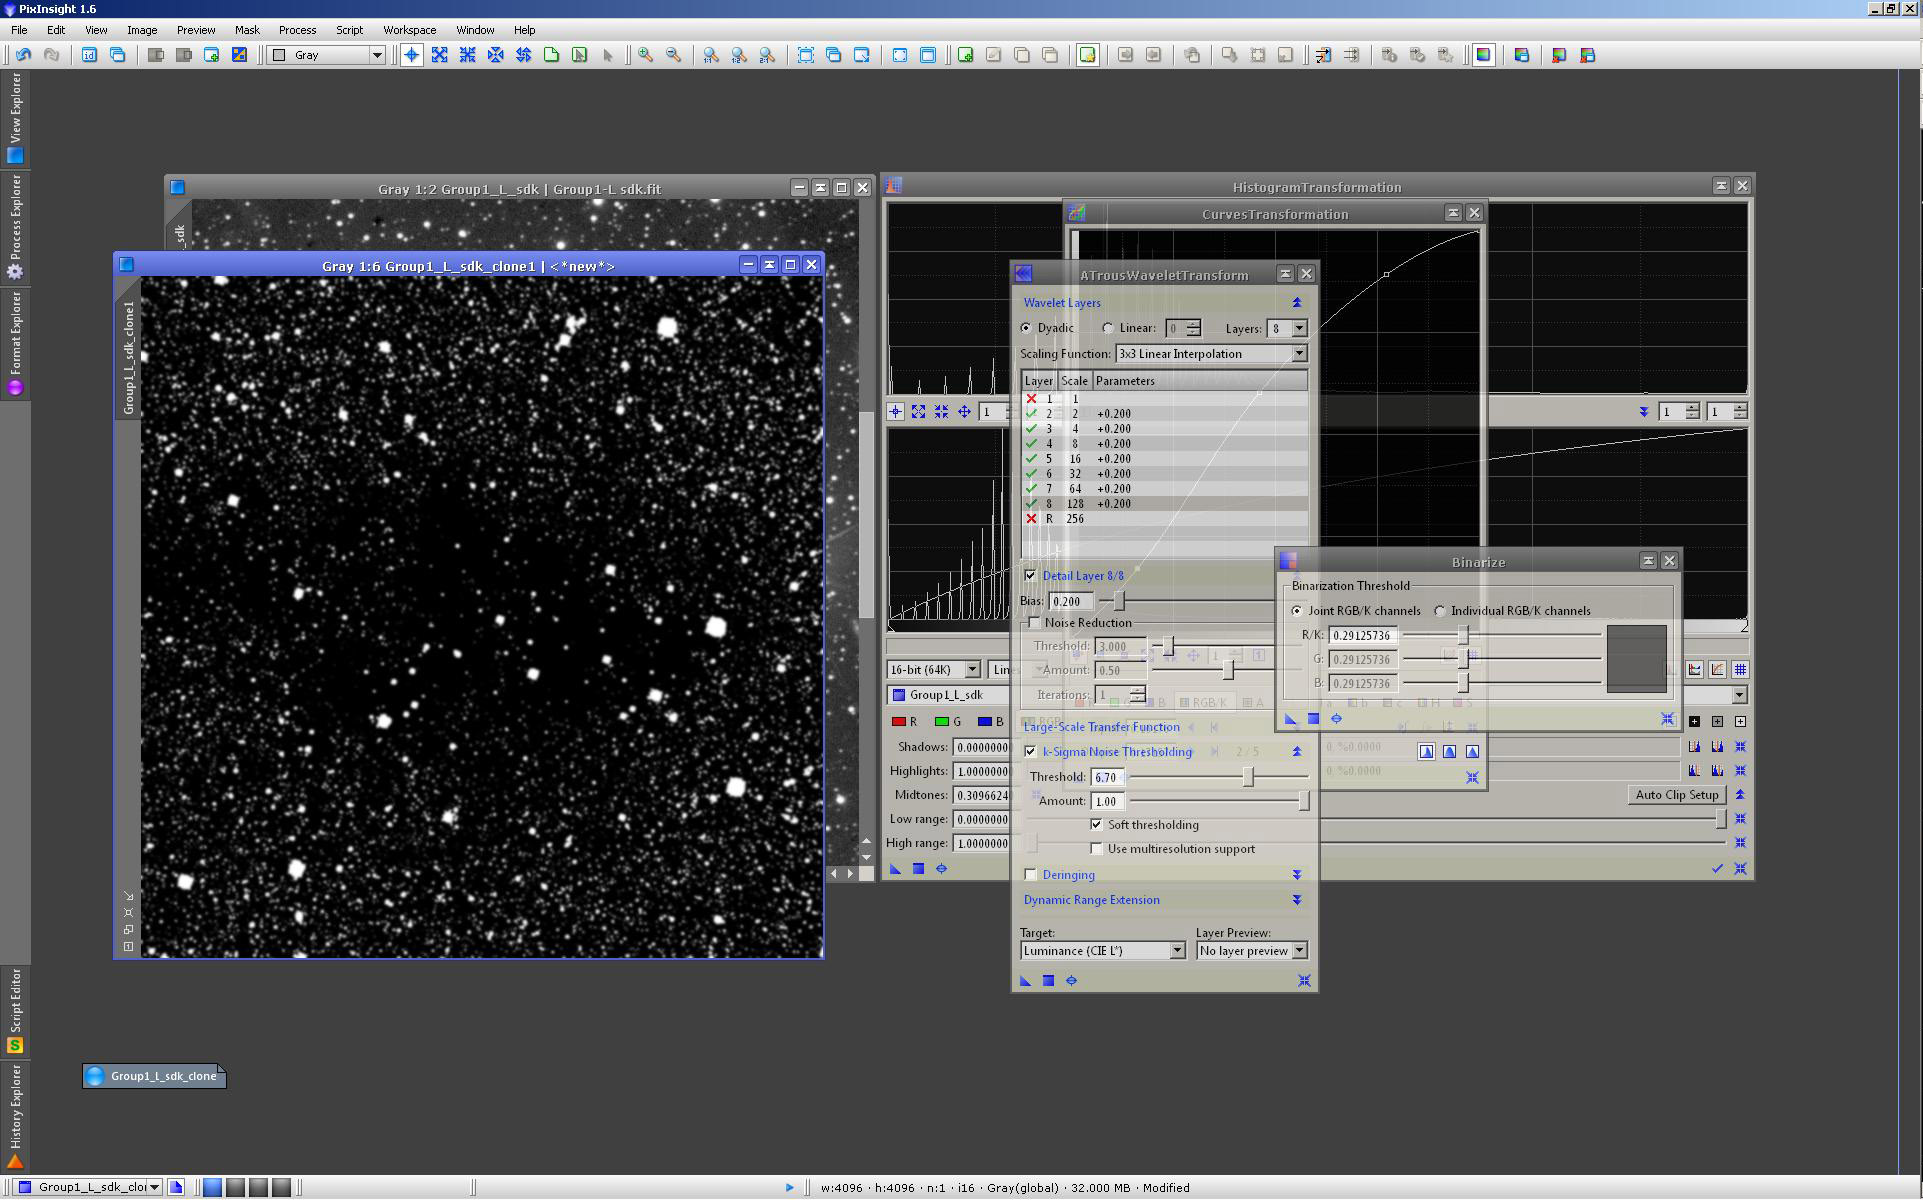Image resolution: width=1923 pixels, height=1200 pixels.
Task: Open the Process Explorer side panel
Action: pyautogui.click(x=15, y=227)
